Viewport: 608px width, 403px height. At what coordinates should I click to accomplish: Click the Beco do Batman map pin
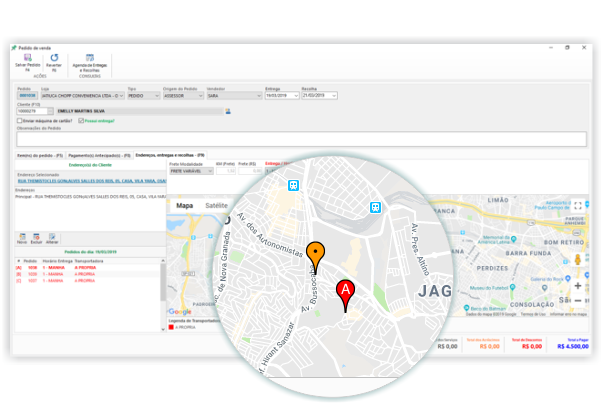point(466,308)
